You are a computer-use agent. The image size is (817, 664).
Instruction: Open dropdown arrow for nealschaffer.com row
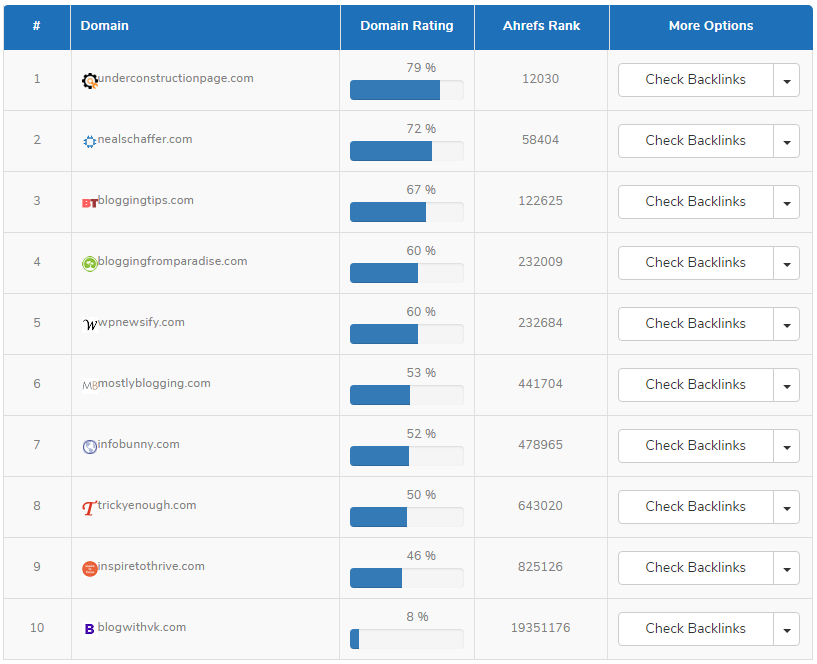(787, 141)
